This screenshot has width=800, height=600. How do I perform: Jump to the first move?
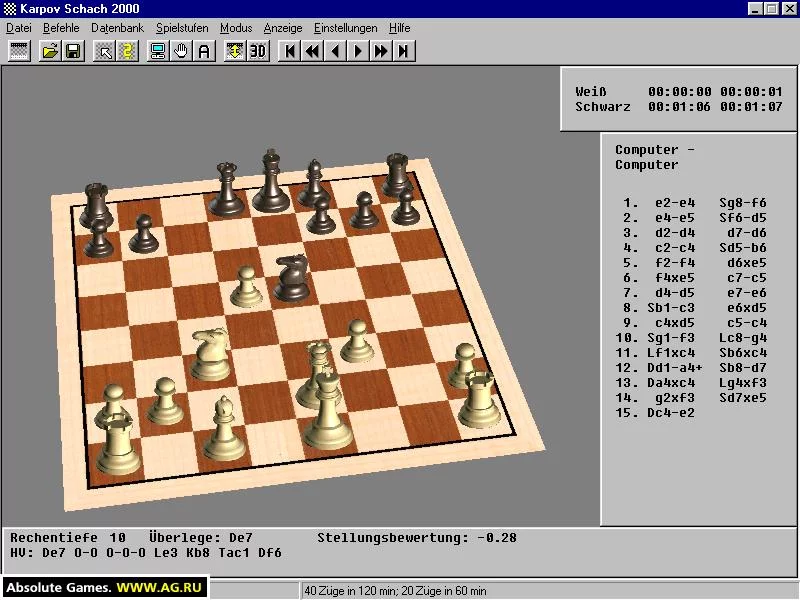click(290, 51)
